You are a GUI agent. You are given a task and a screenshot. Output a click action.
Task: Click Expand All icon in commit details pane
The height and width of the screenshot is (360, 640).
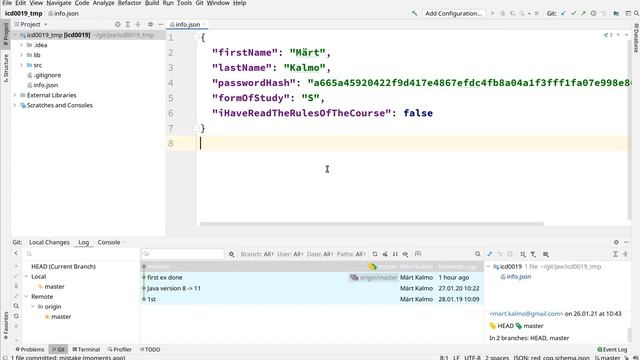point(615,254)
